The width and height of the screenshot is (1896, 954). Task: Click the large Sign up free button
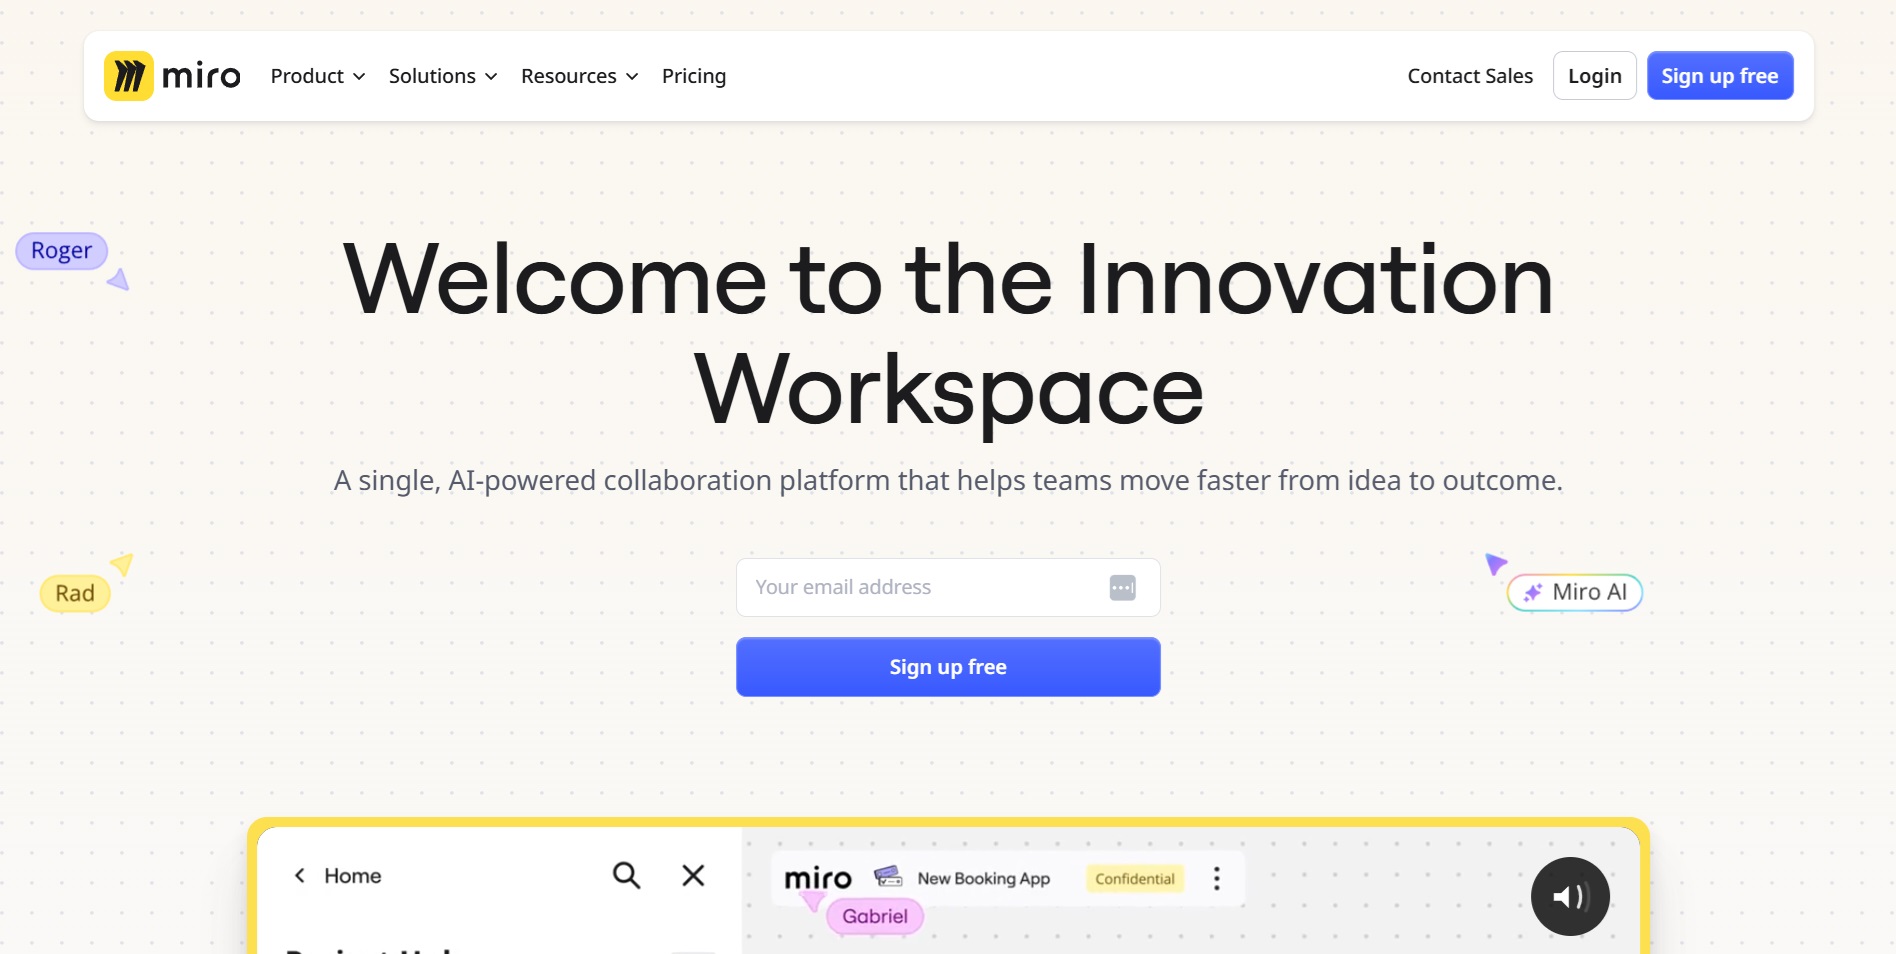(948, 667)
